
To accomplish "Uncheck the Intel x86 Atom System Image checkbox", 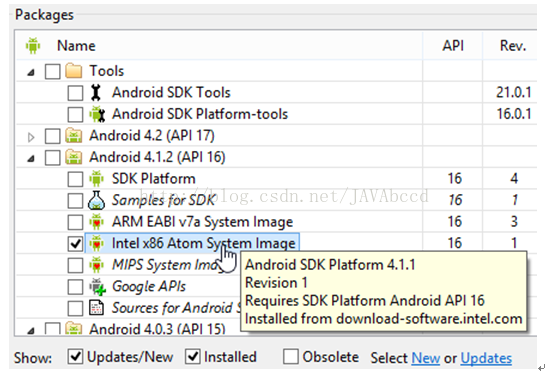I will (x=75, y=243).
